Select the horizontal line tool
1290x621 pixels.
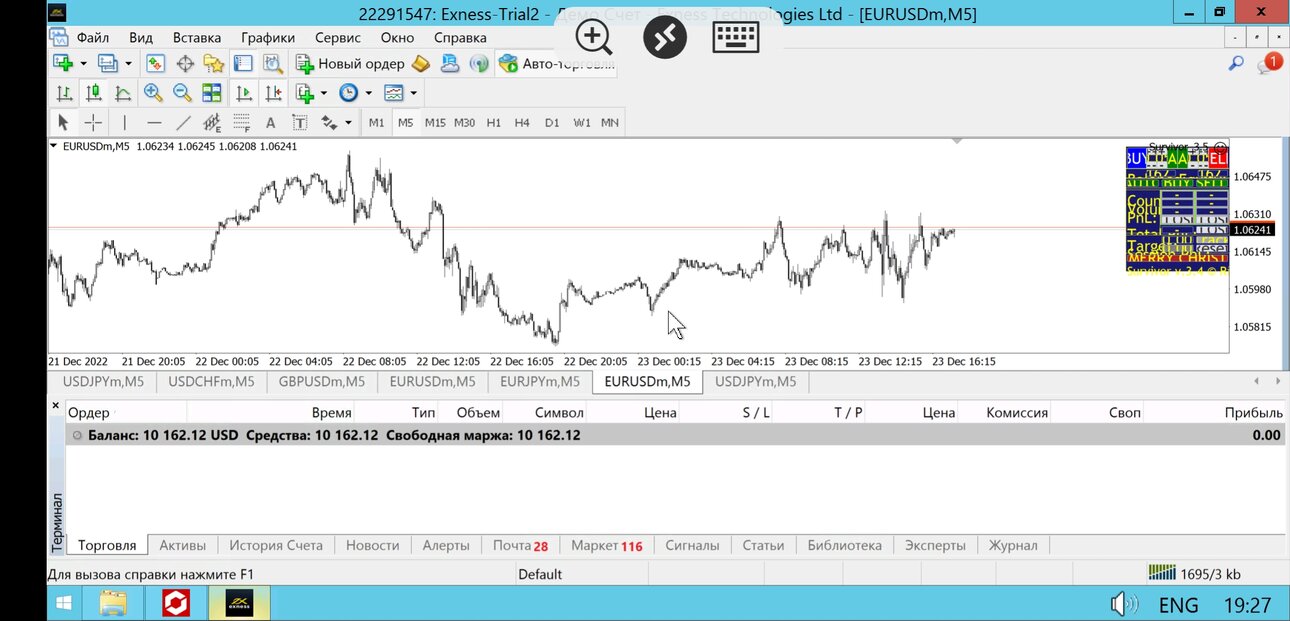[154, 122]
